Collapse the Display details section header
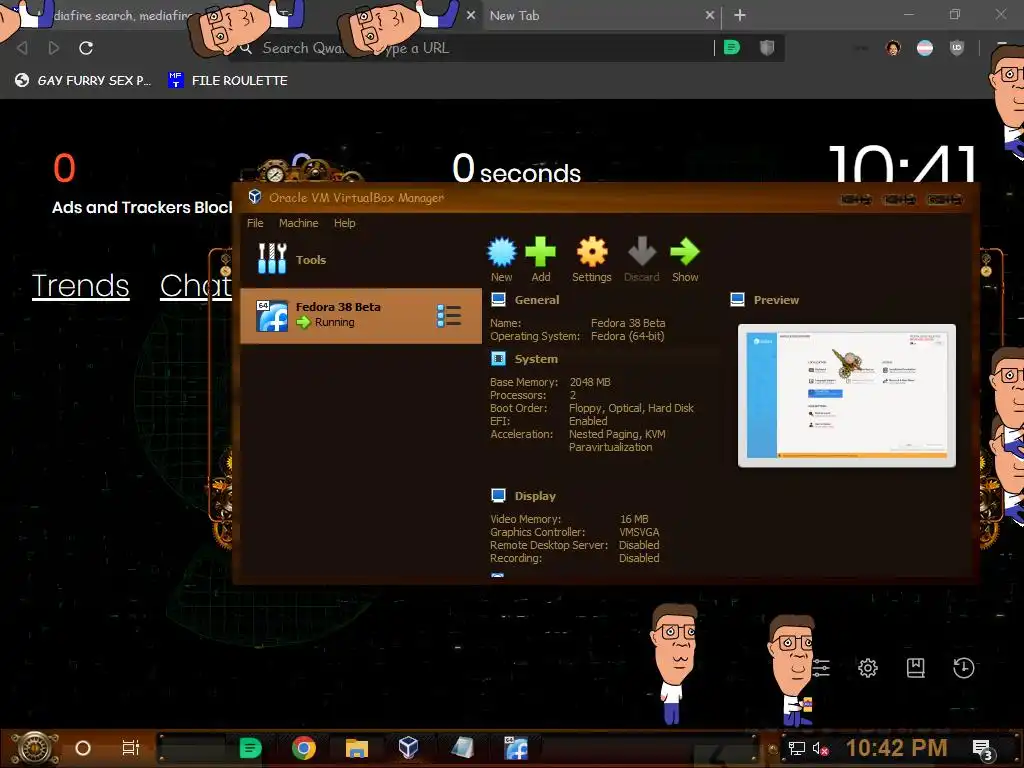This screenshot has height=768, width=1024. pyautogui.click(x=535, y=496)
